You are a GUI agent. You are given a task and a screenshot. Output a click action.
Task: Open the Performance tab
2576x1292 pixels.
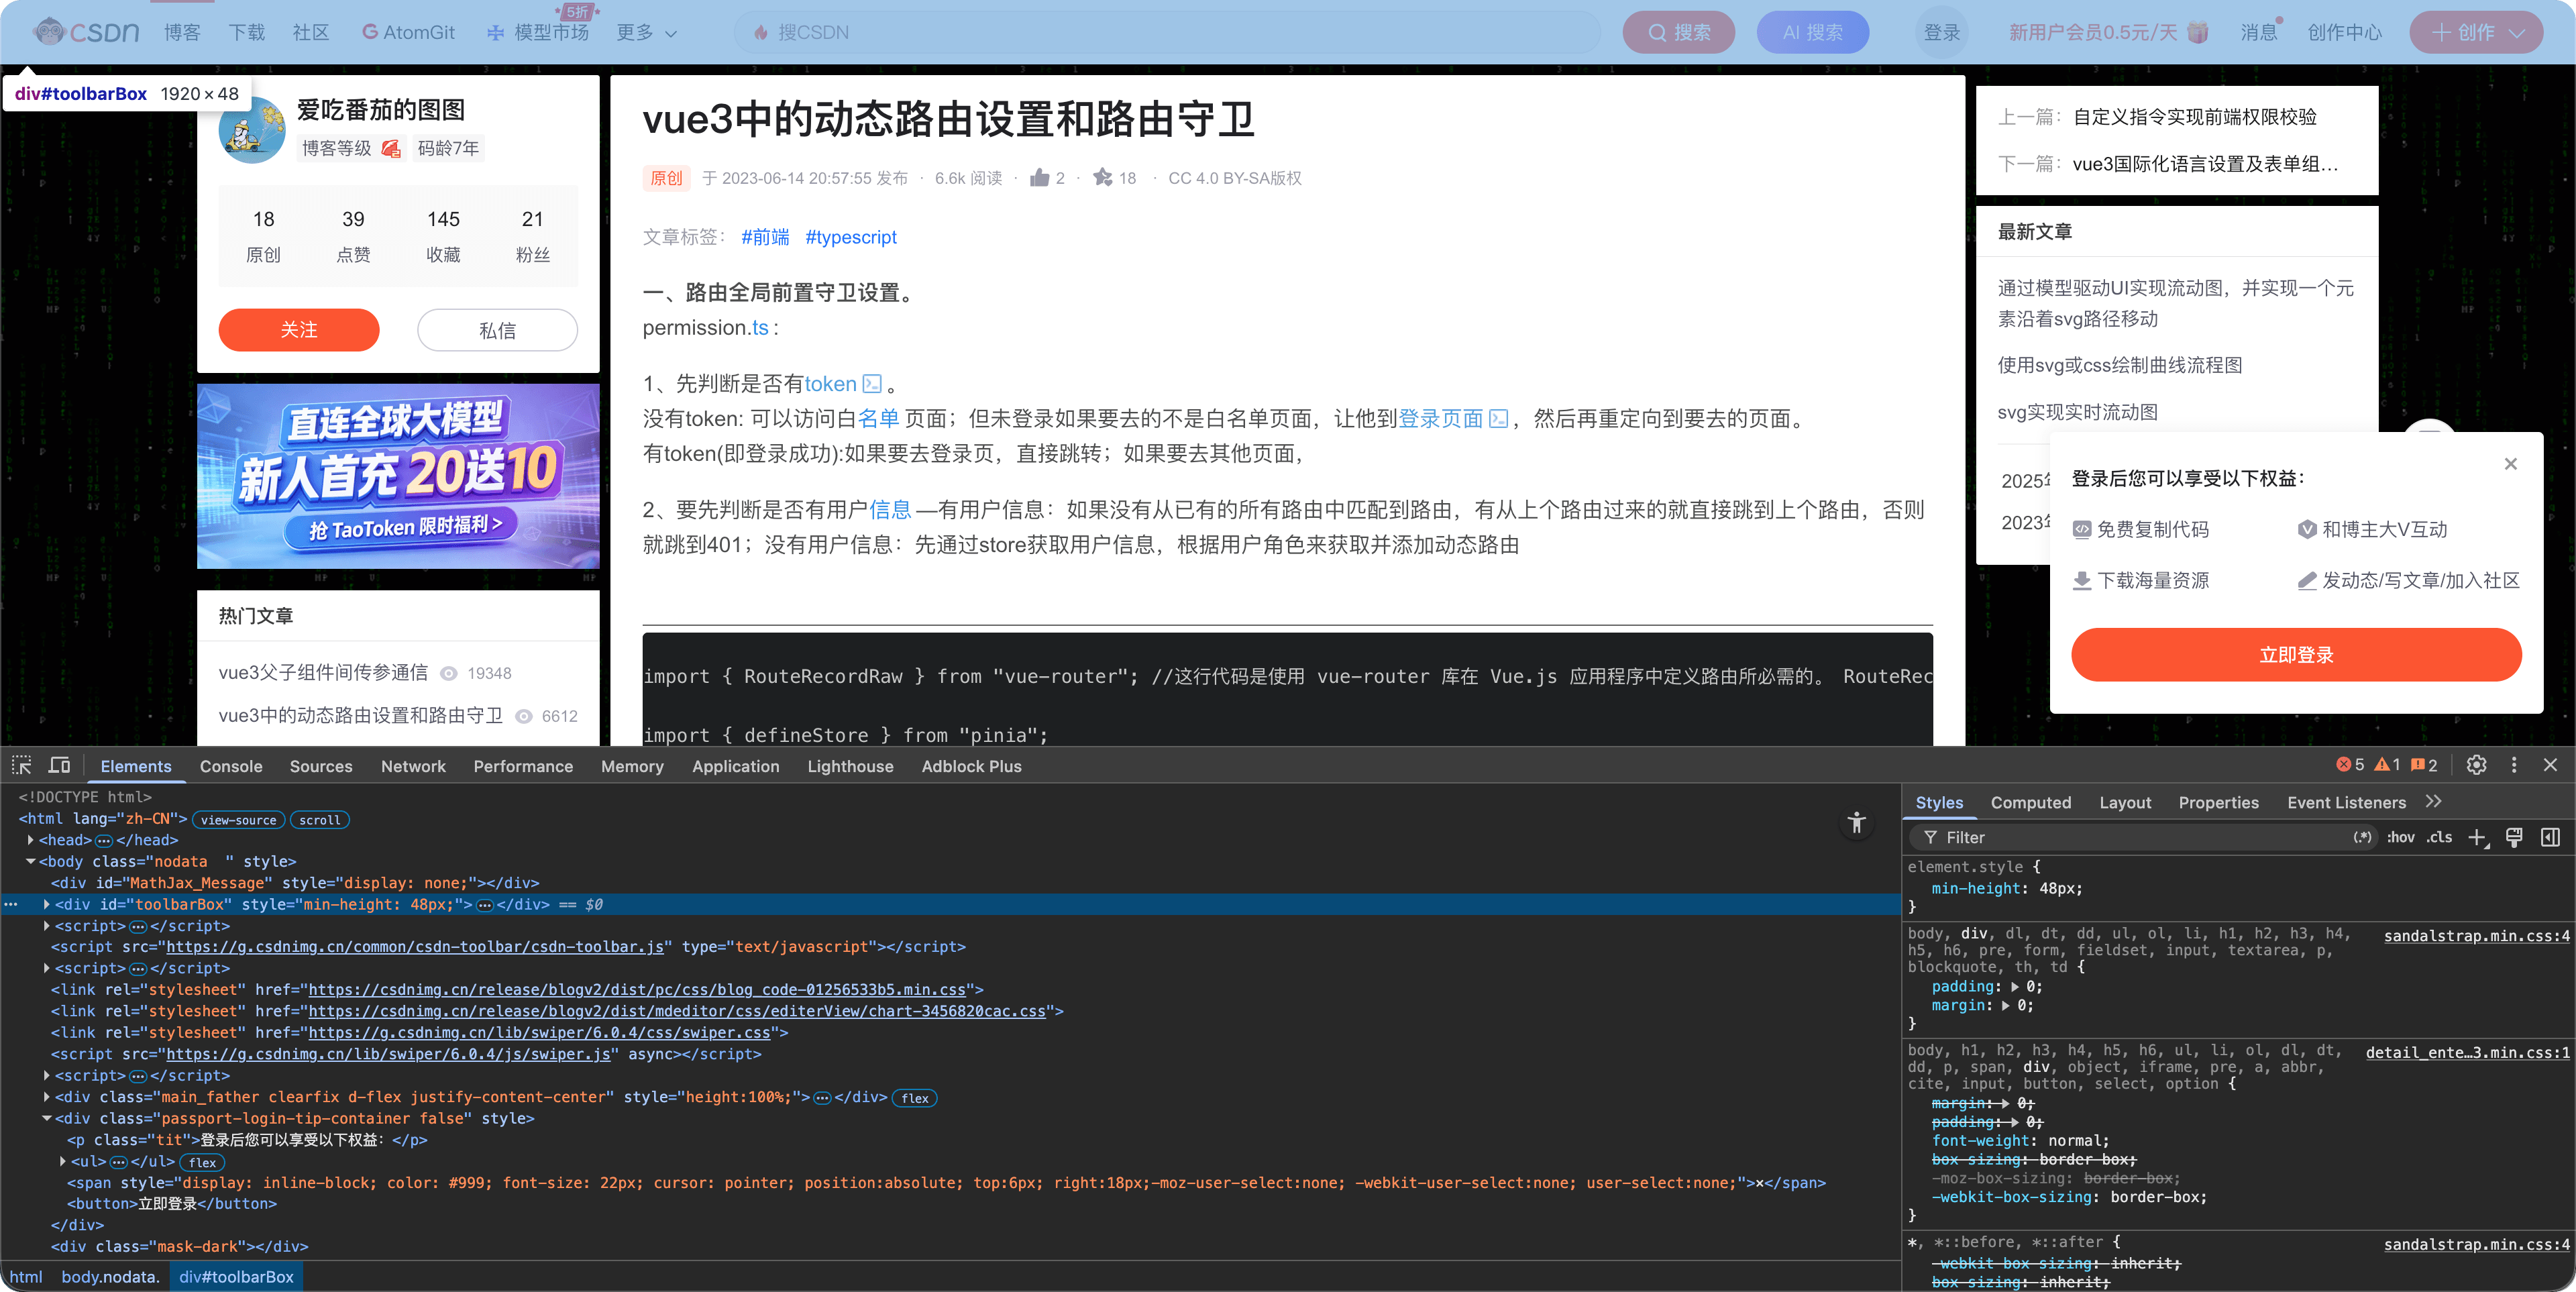pos(523,766)
